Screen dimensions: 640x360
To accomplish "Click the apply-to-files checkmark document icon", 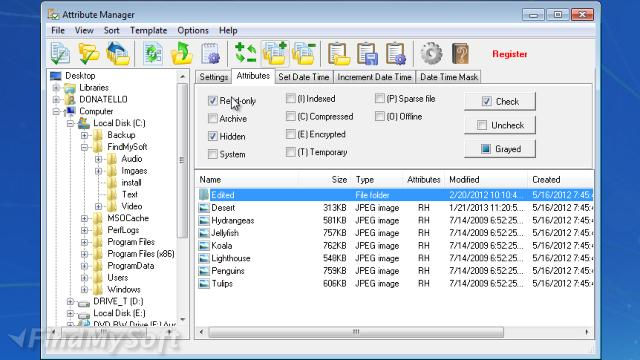I will pos(60,53).
